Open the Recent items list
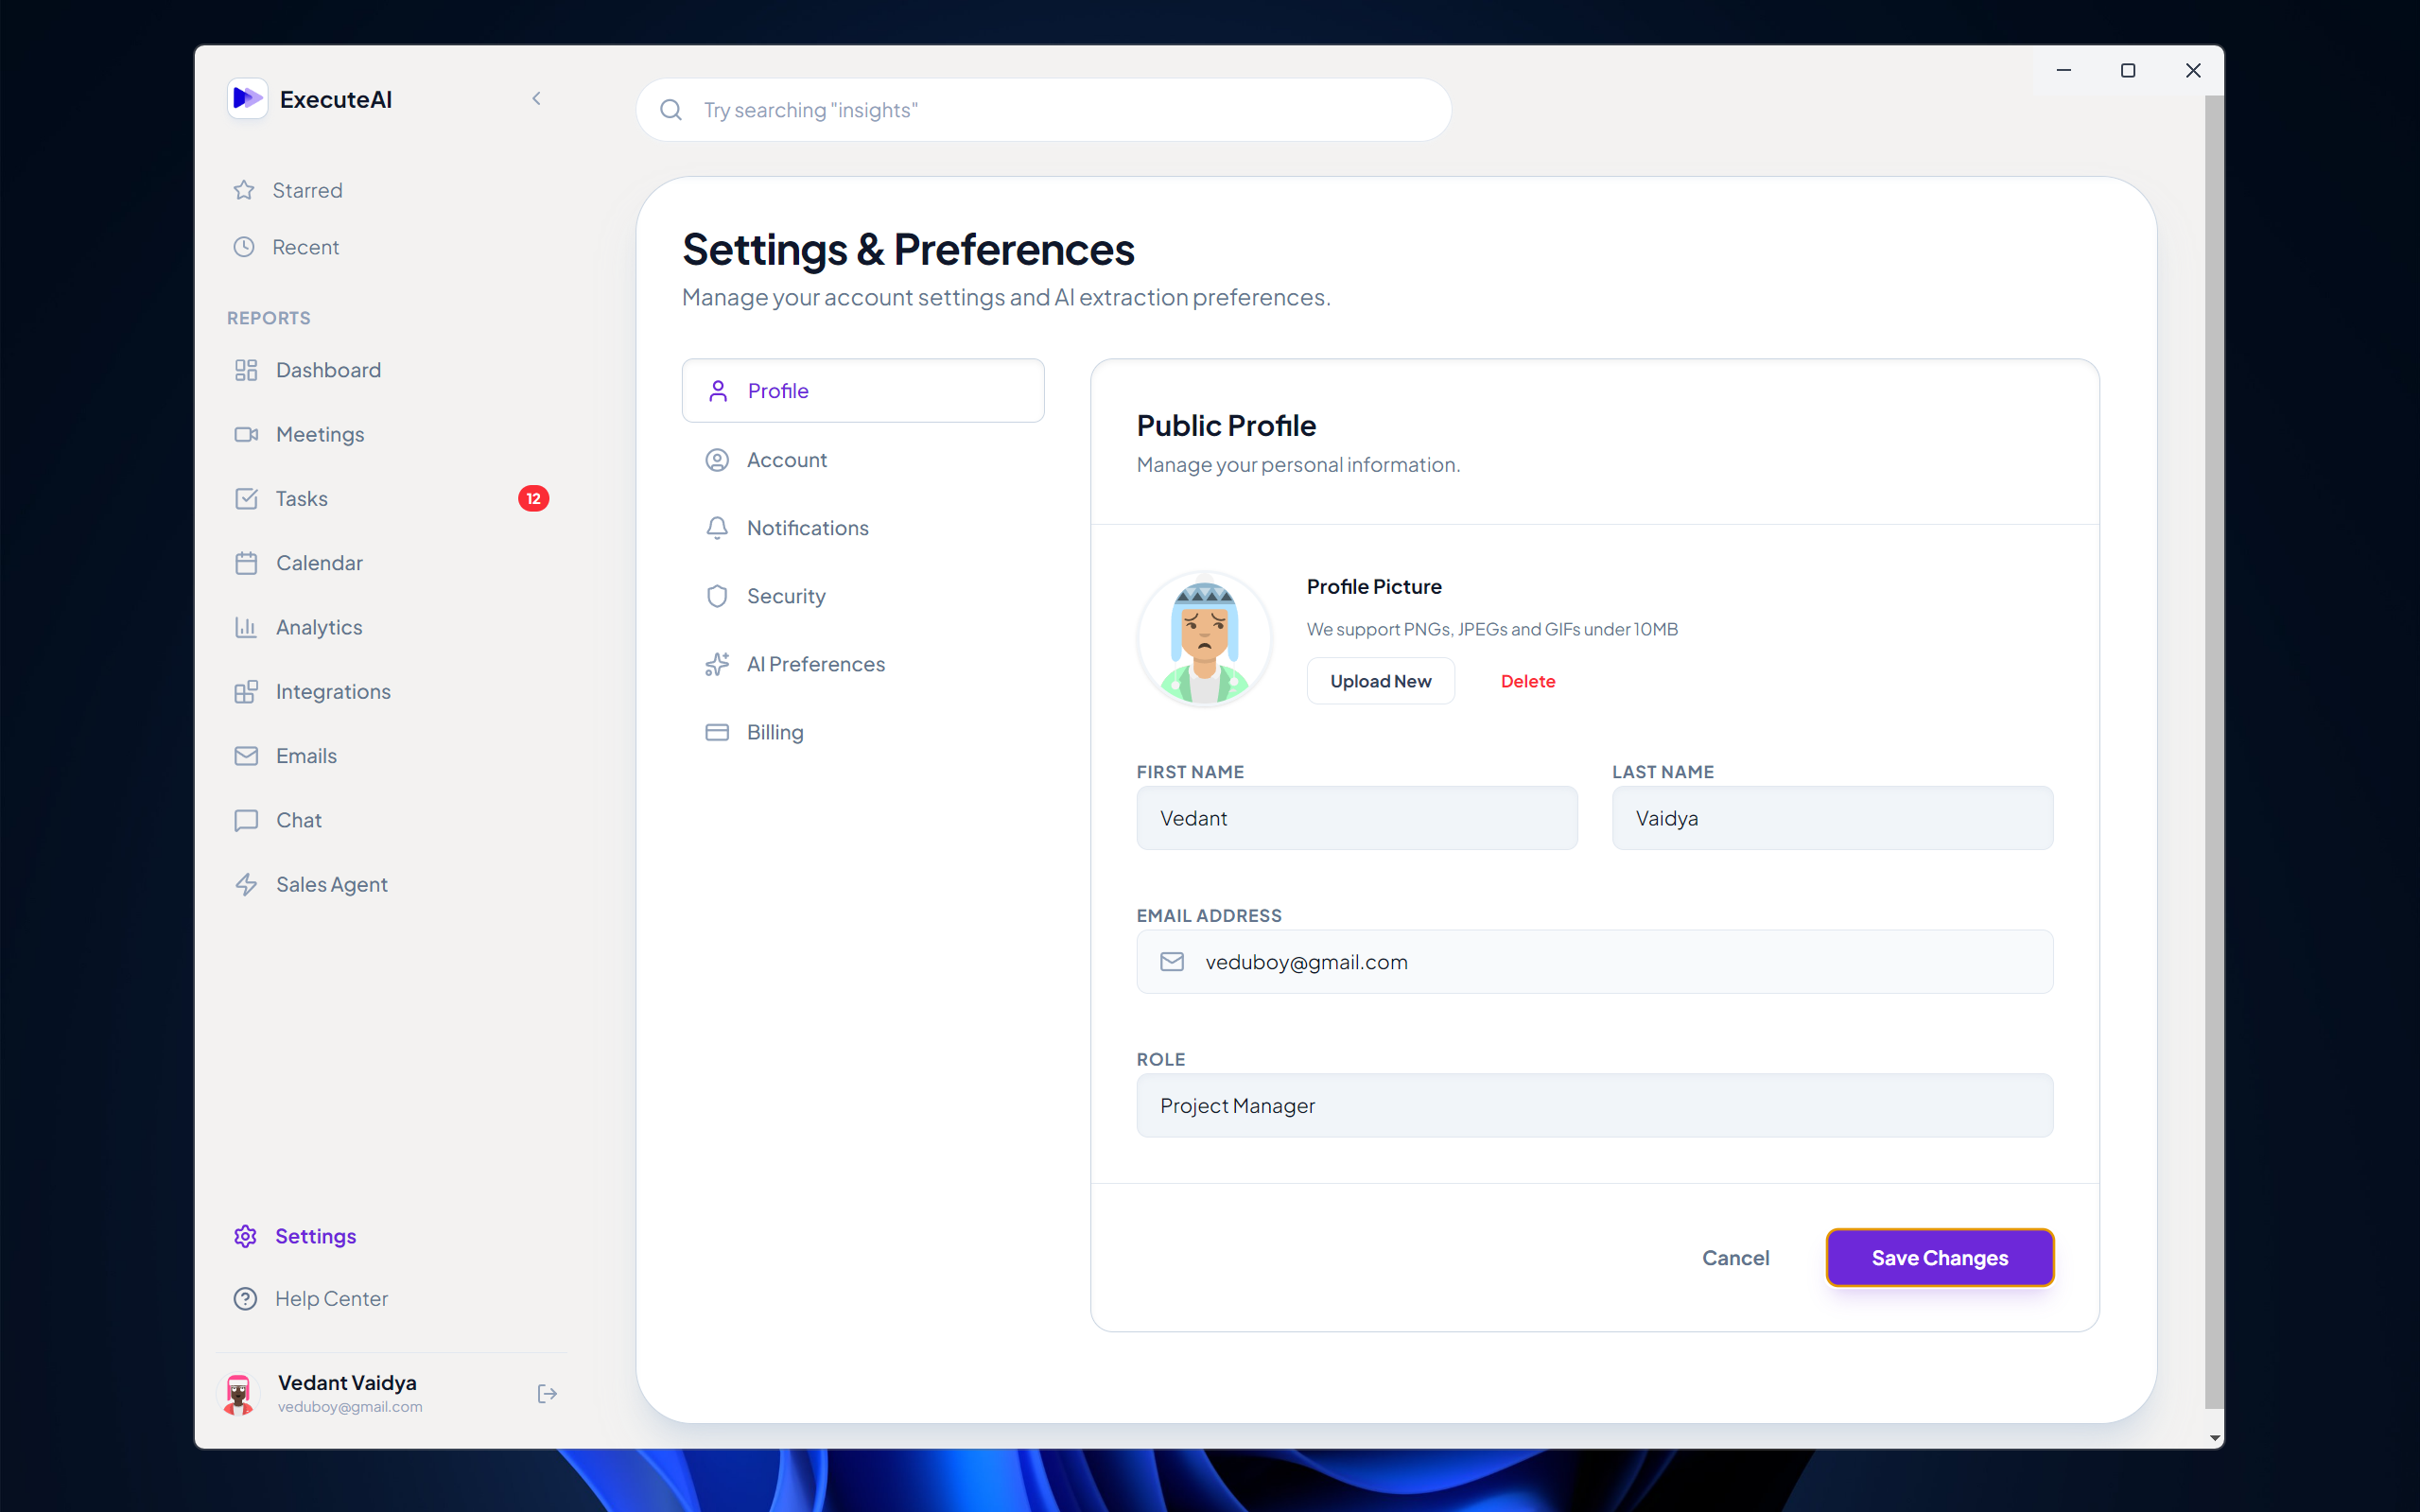Image resolution: width=2420 pixels, height=1512 pixels. (x=304, y=247)
